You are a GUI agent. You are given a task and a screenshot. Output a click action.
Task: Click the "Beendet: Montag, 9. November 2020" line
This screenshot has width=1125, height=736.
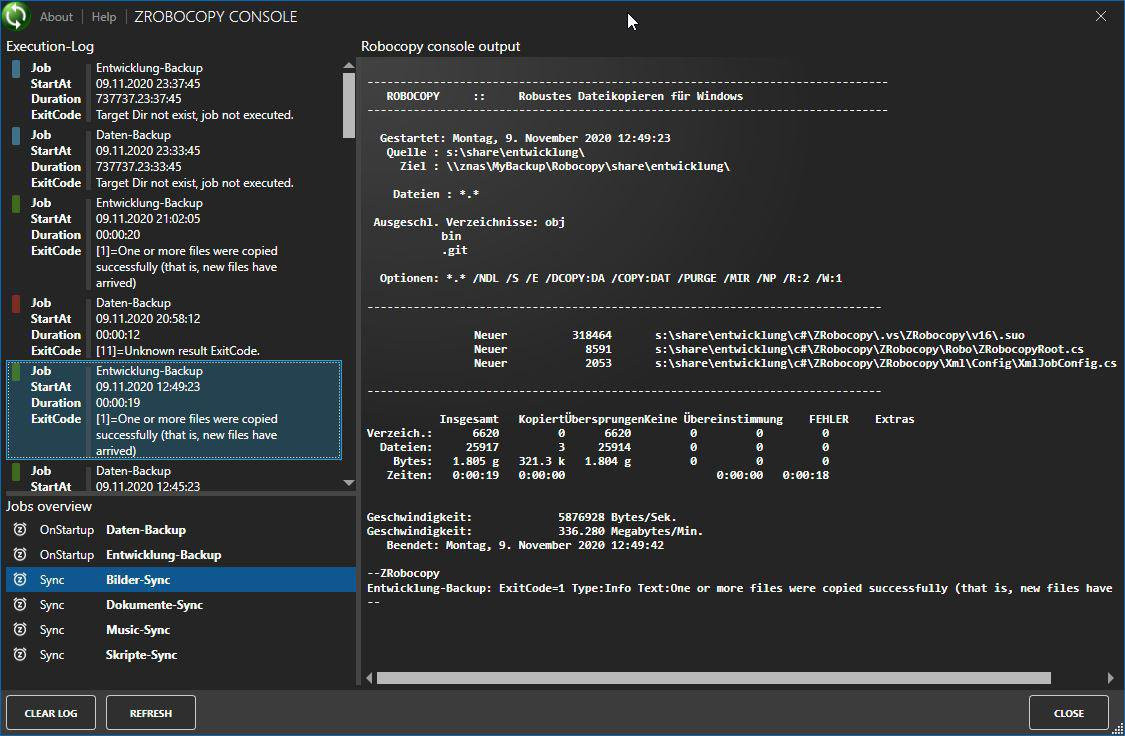click(525, 545)
